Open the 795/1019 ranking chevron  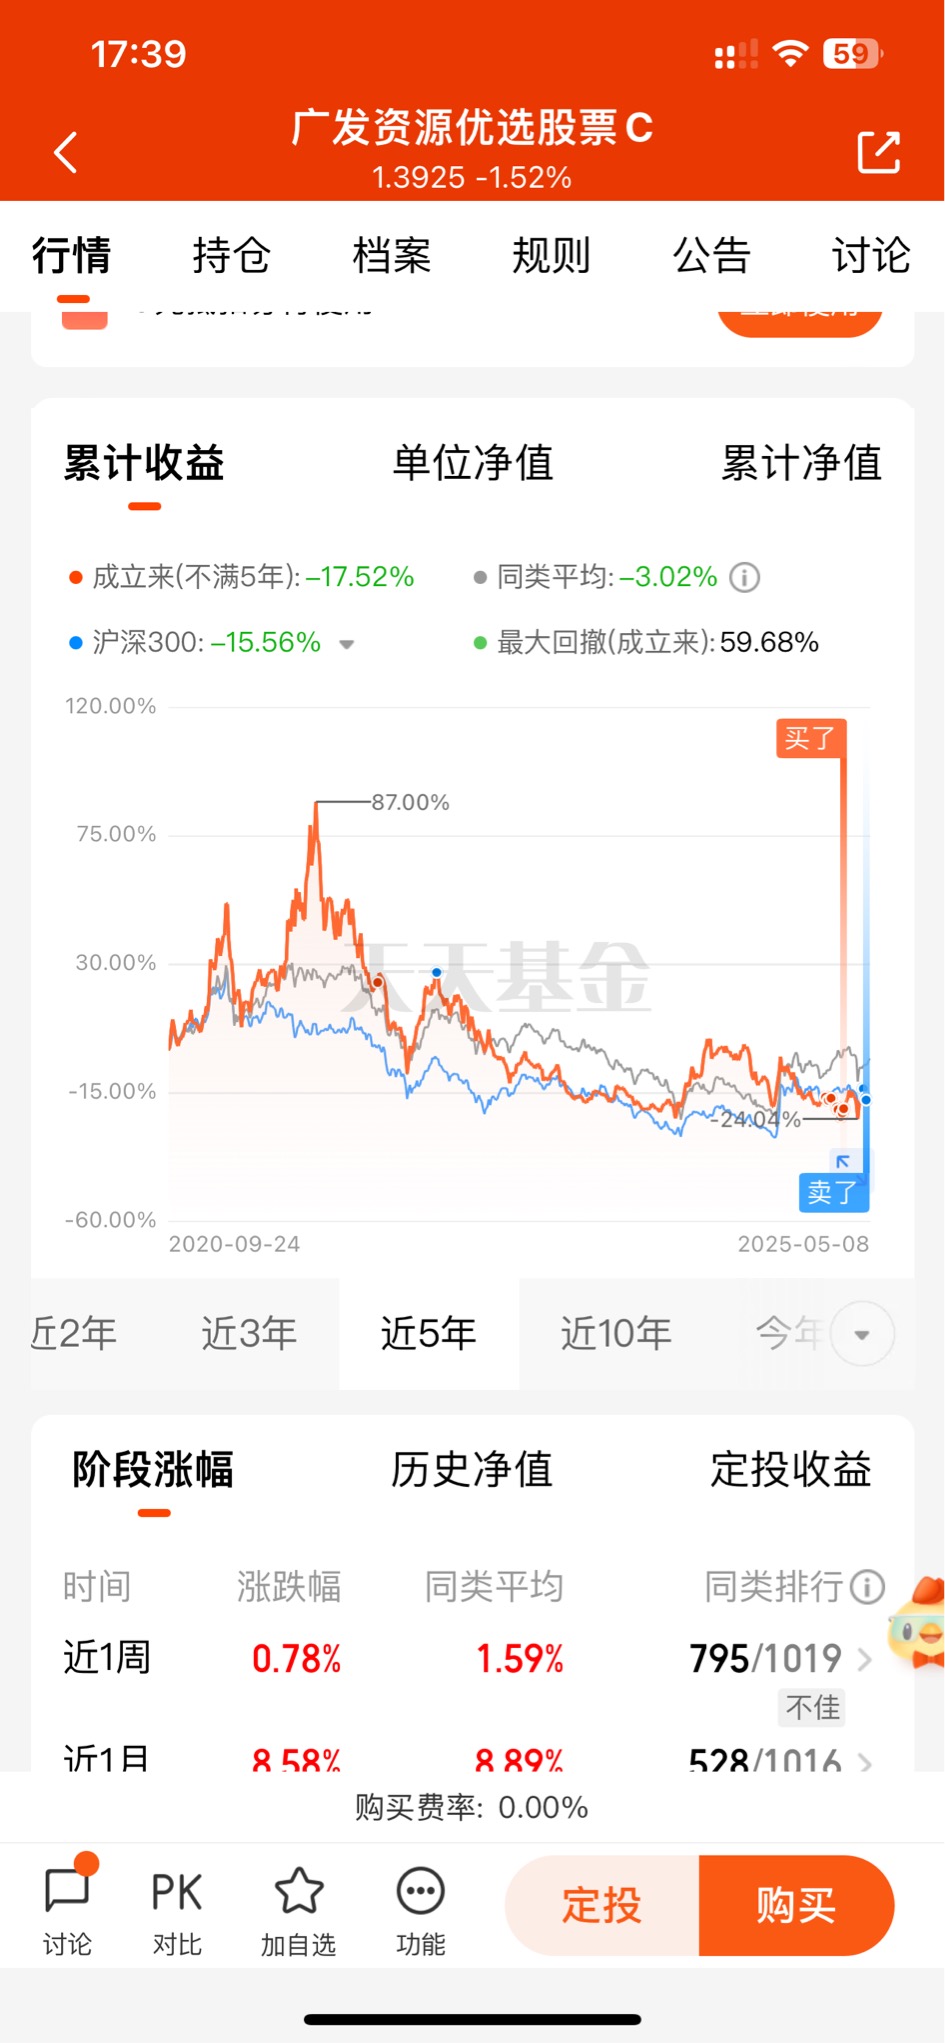tap(865, 1660)
